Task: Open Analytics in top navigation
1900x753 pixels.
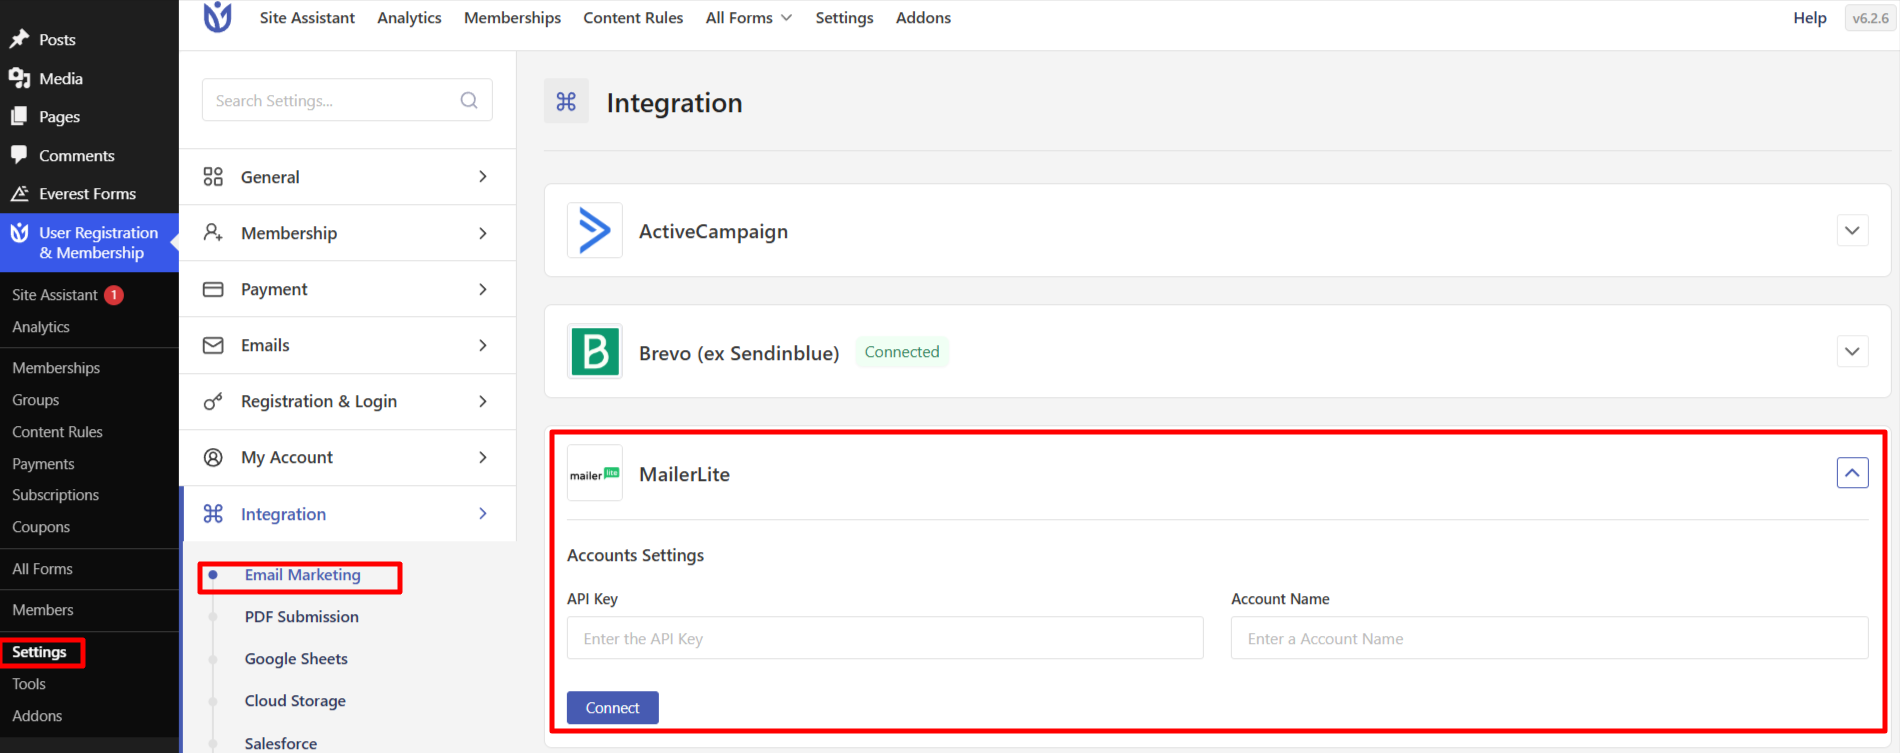Action: (409, 18)
